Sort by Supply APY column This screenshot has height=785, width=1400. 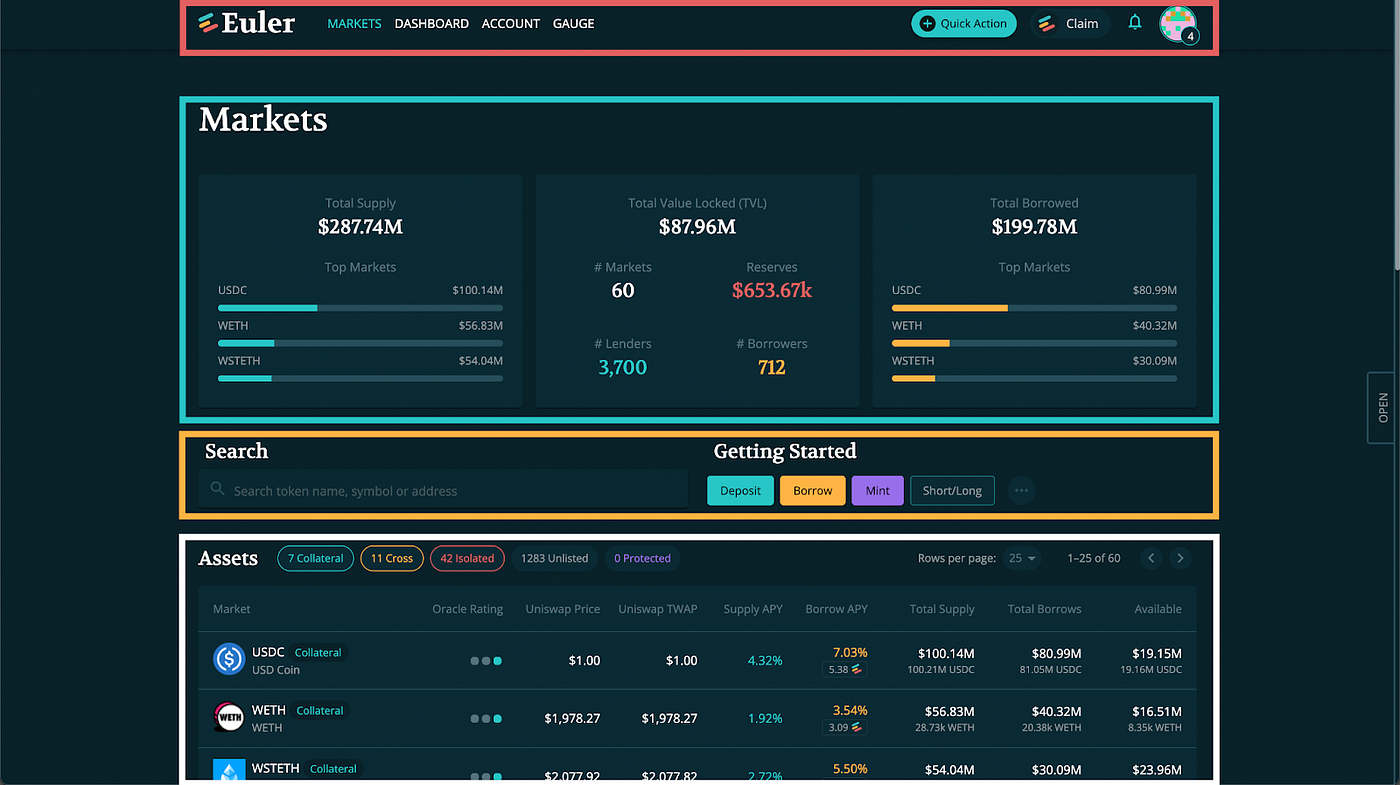pyautogui.click(x=753, y=609)
